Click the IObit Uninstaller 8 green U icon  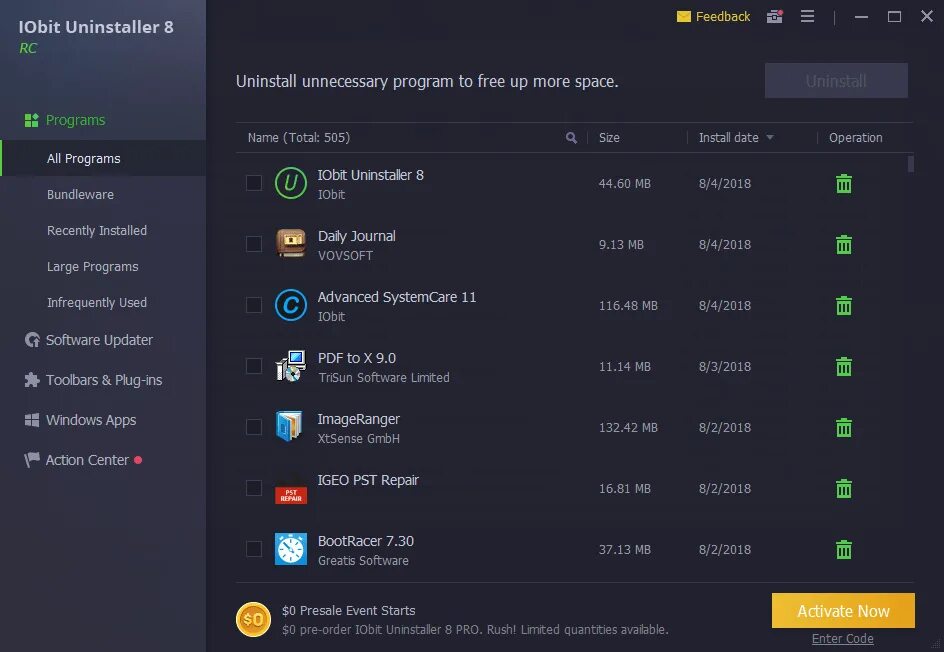tap(291, 183)
